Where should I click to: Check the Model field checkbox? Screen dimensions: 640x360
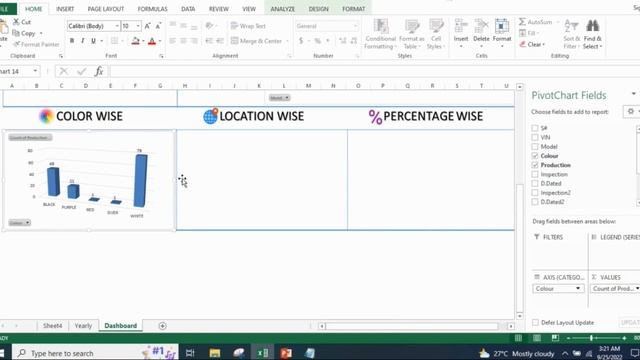535,147
